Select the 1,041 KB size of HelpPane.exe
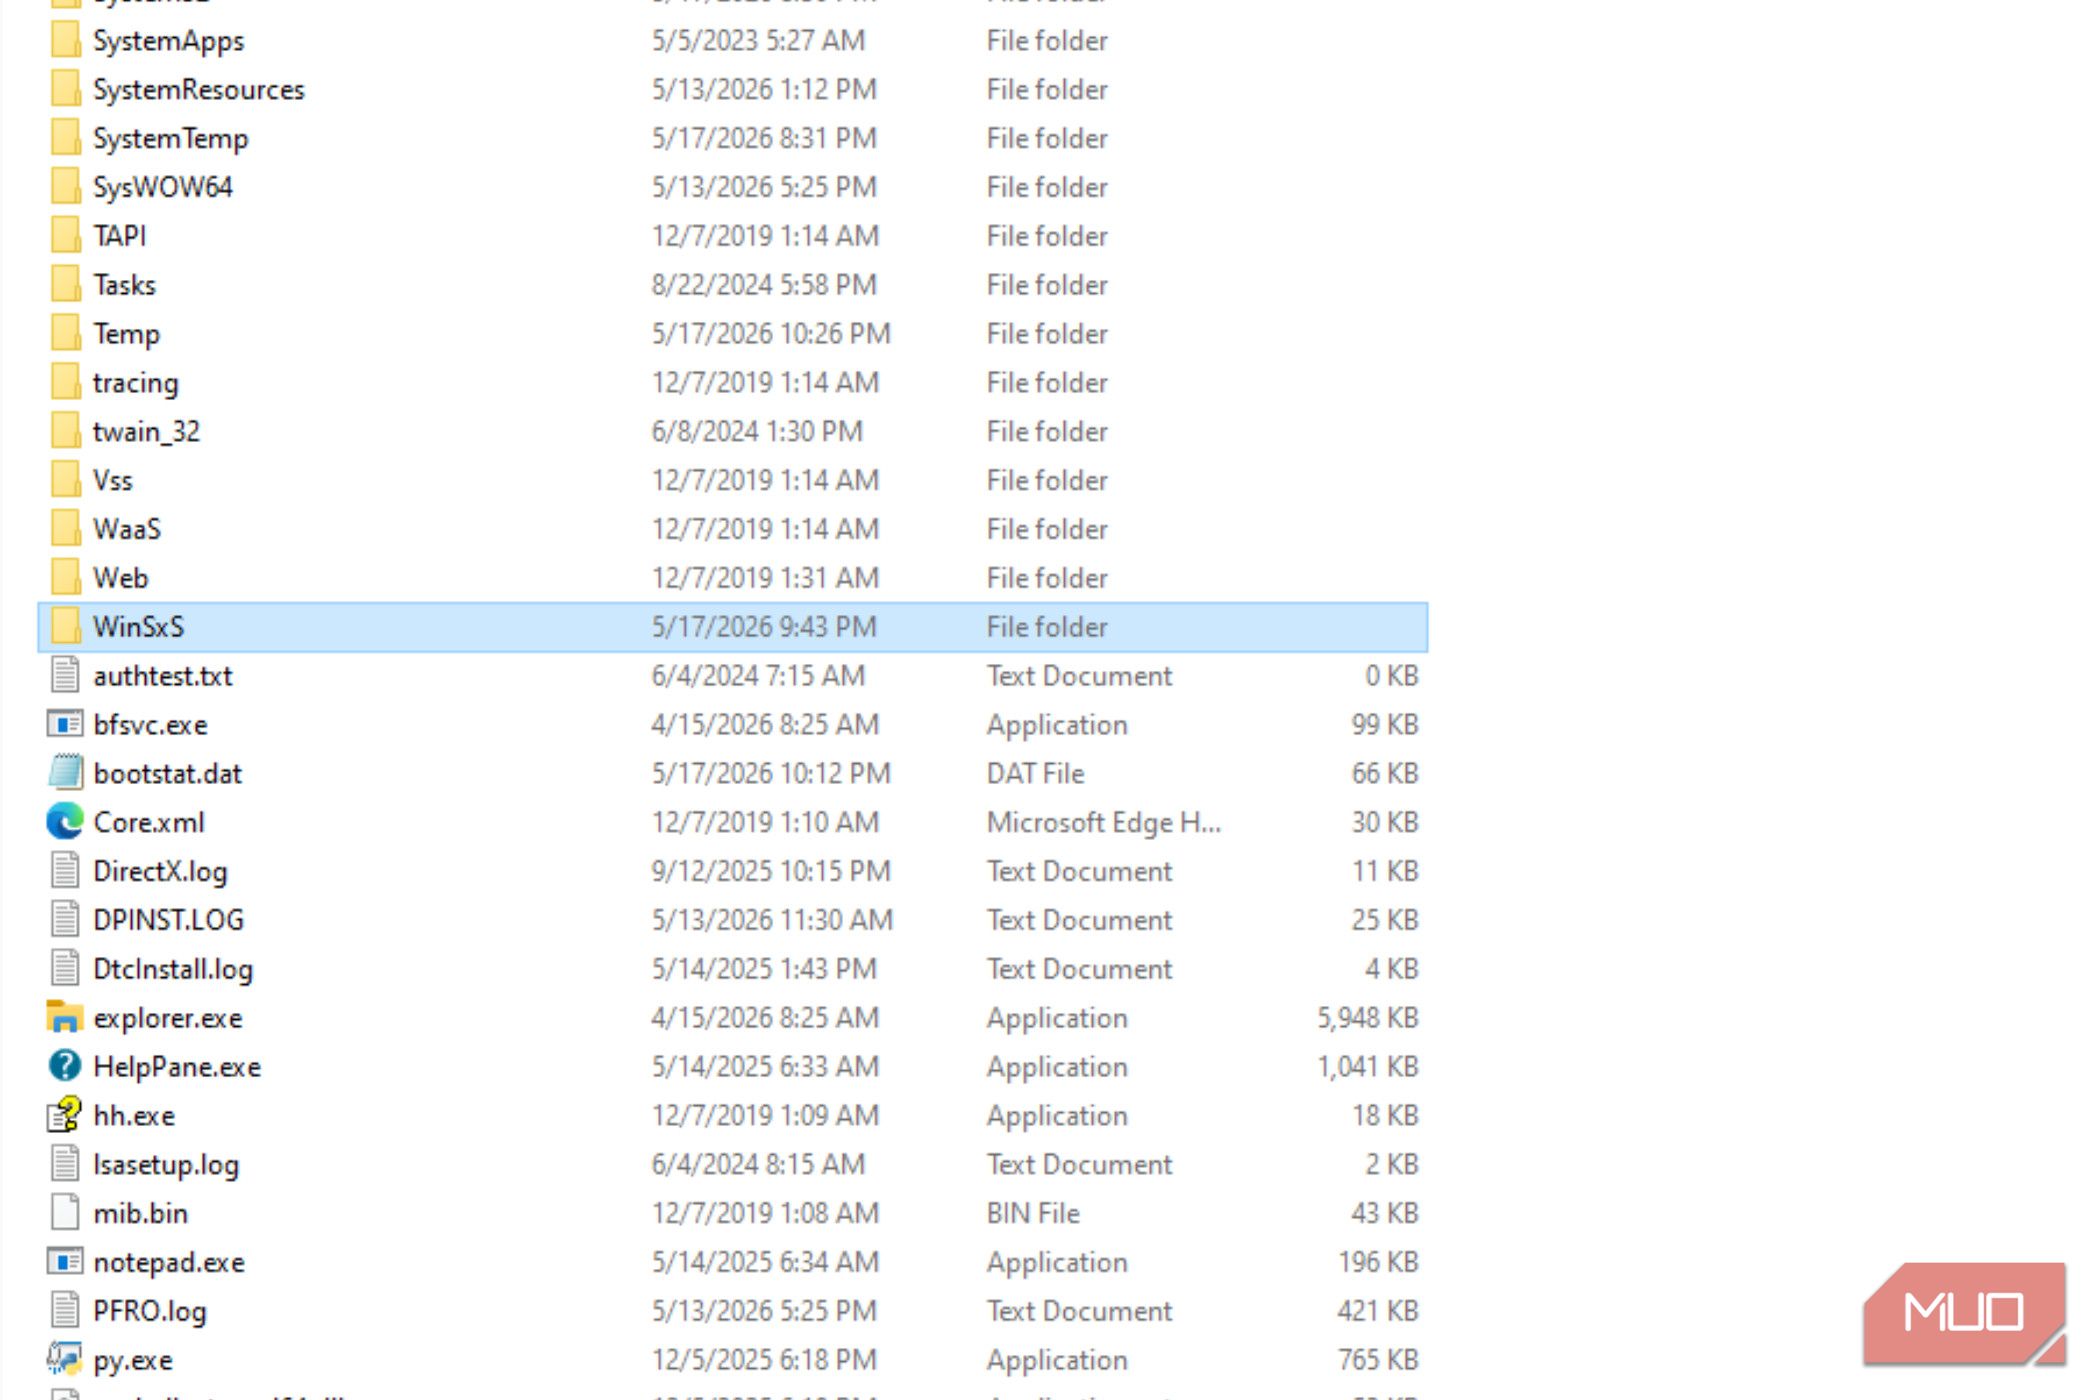 click(1368, 1067)
